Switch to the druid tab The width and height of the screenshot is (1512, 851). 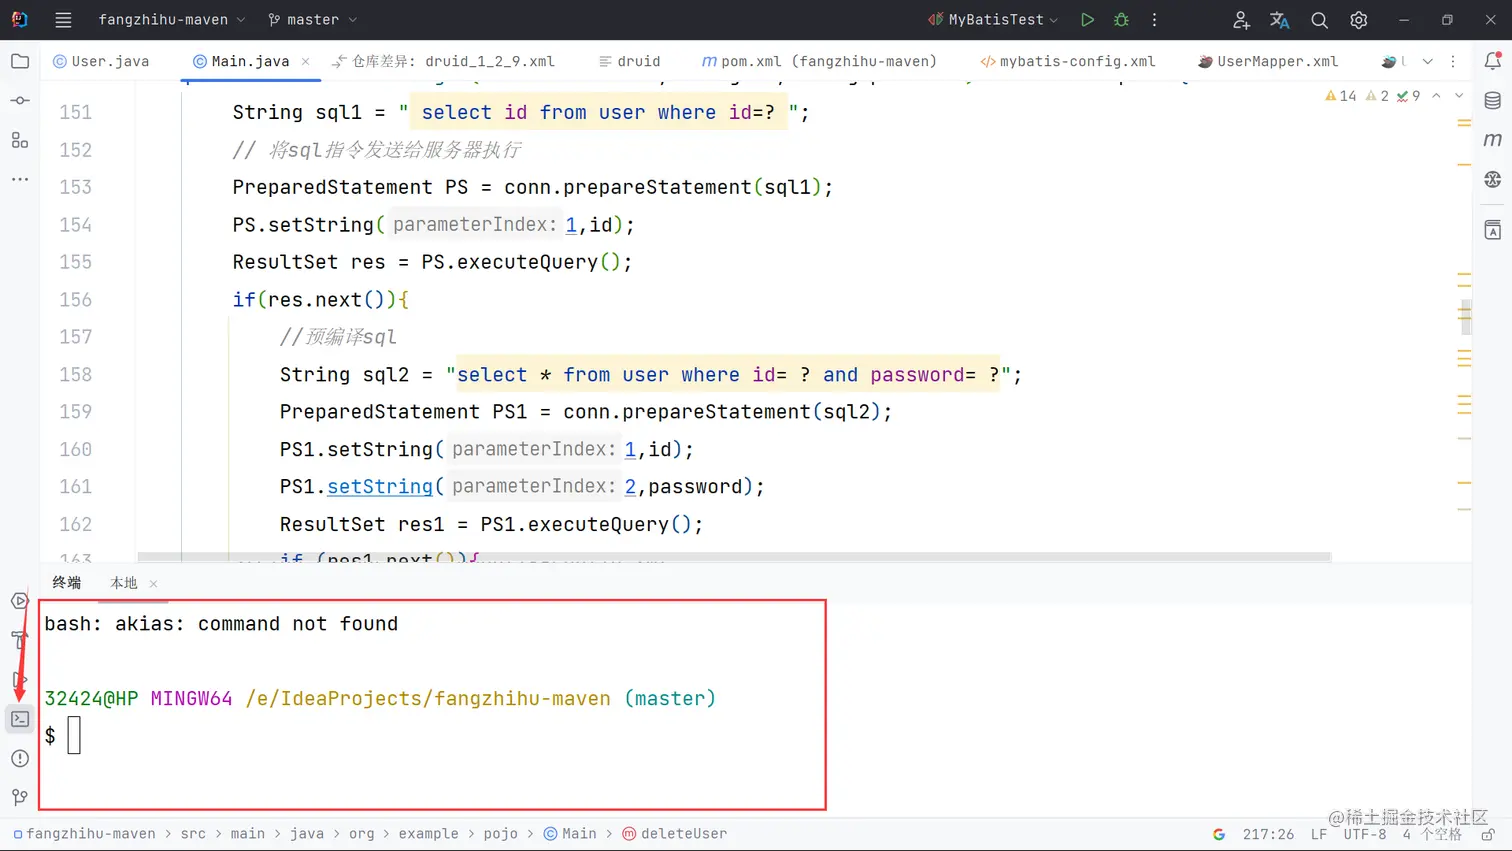[x=629, y=61]
